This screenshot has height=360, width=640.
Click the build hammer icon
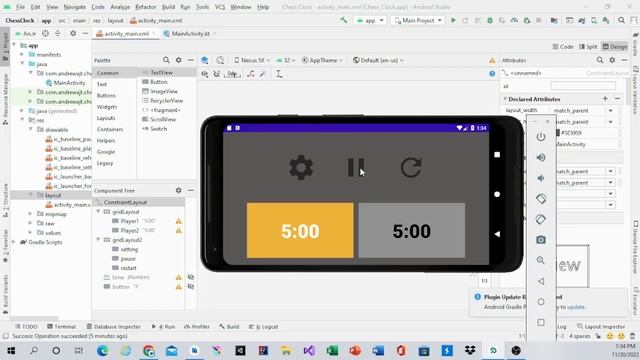coord(344,20)
